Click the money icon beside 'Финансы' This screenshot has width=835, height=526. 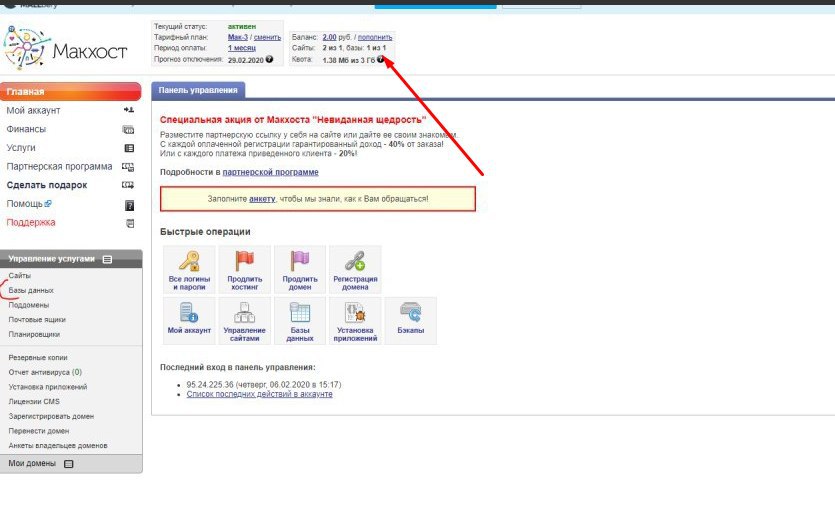[x=128, y=129]
